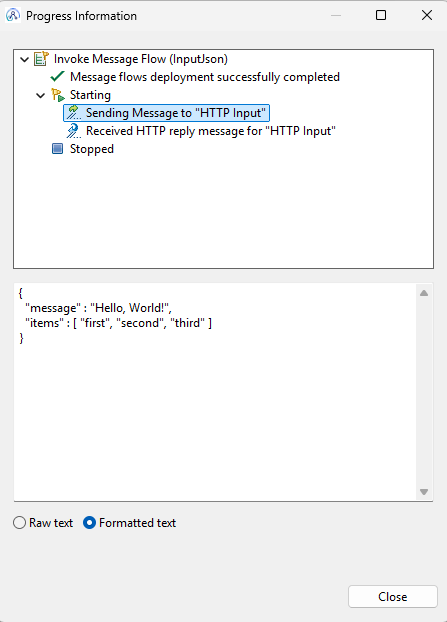This screenshot has width=447, height=622.
Task: Click the scrollbar down arrow
Action: [x=424, y=492]
